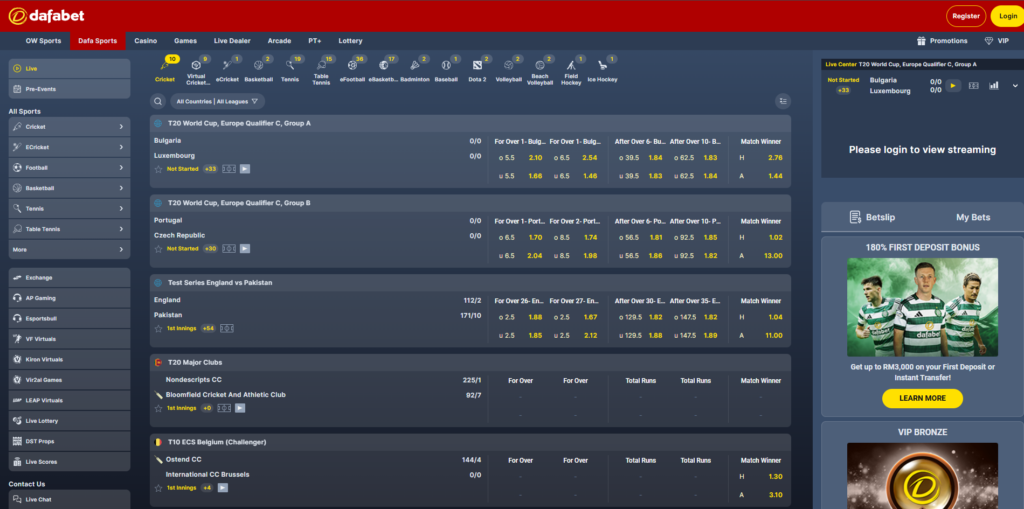Expand the Basketball sidebar category

pos(69,188)
